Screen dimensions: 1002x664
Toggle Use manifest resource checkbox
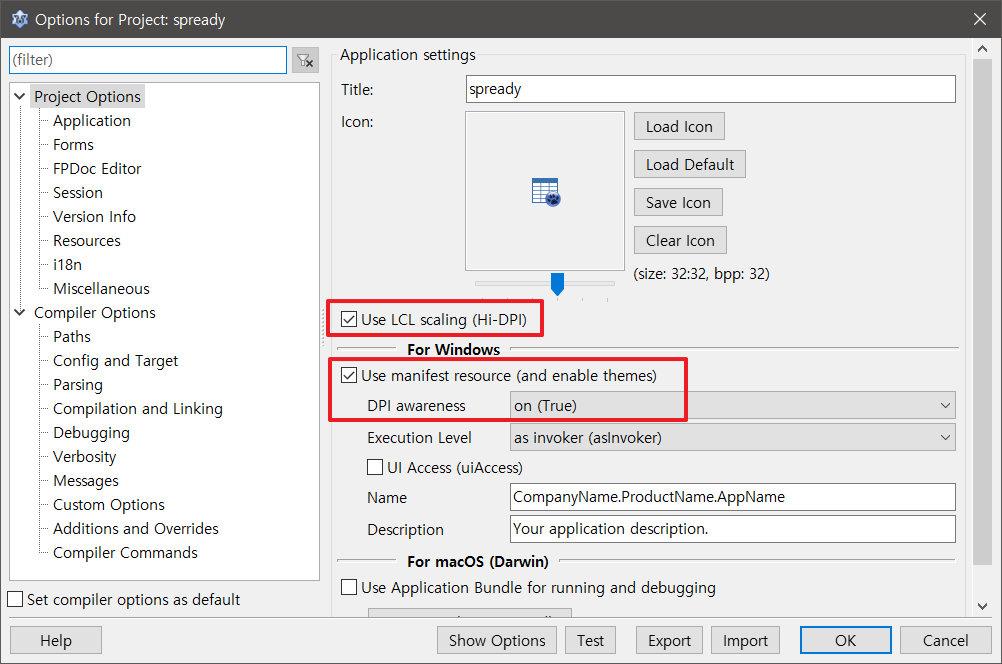point(349,375)
